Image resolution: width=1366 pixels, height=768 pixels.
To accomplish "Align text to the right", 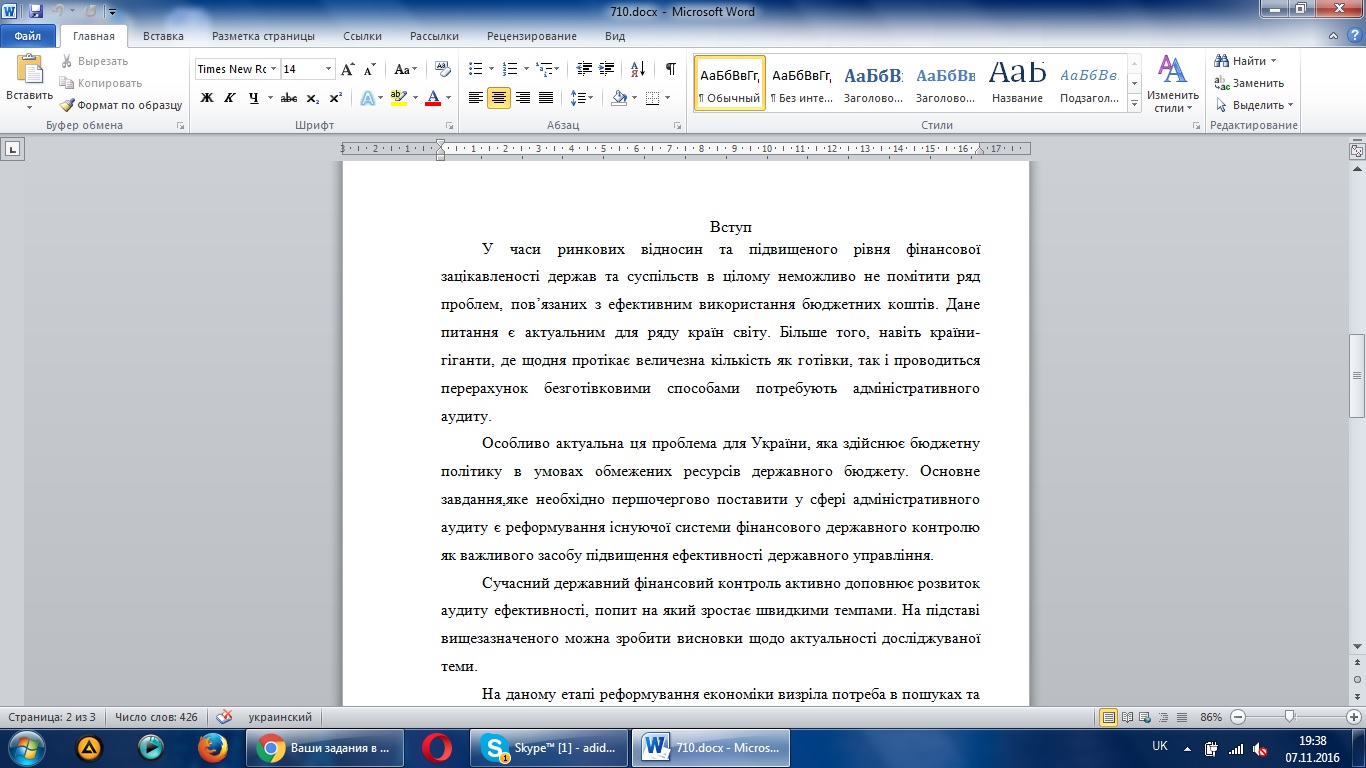I will (523, 98).
